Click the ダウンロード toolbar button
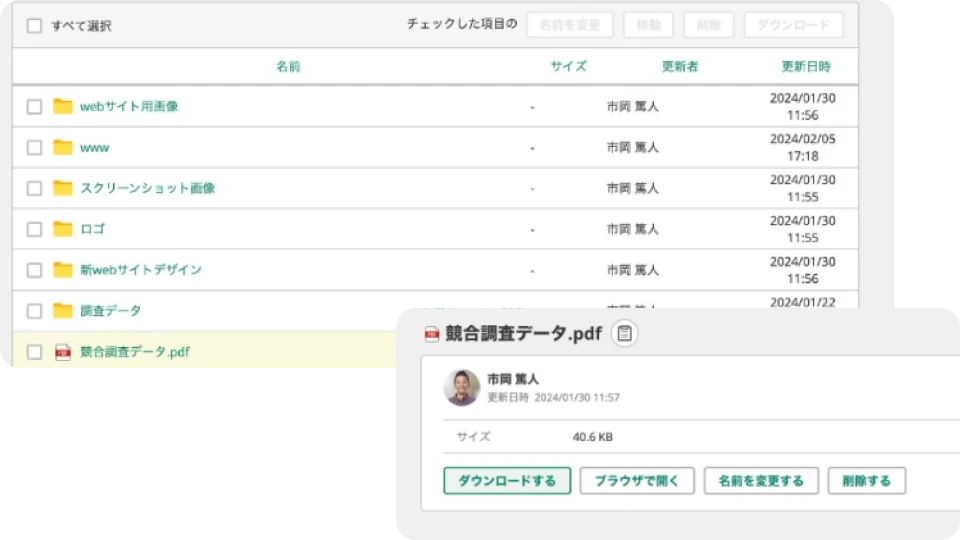 [x=793, y=25]
